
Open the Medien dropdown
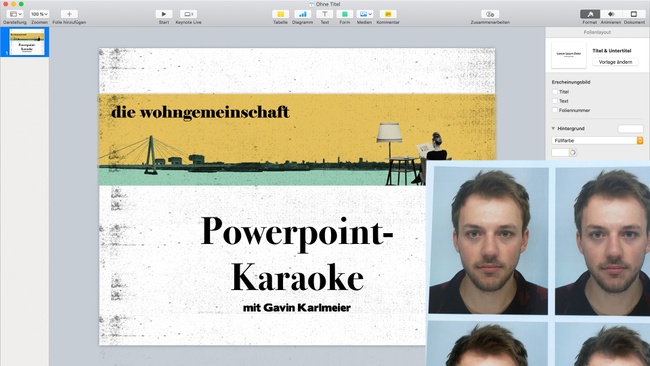[x=364, y=14]
